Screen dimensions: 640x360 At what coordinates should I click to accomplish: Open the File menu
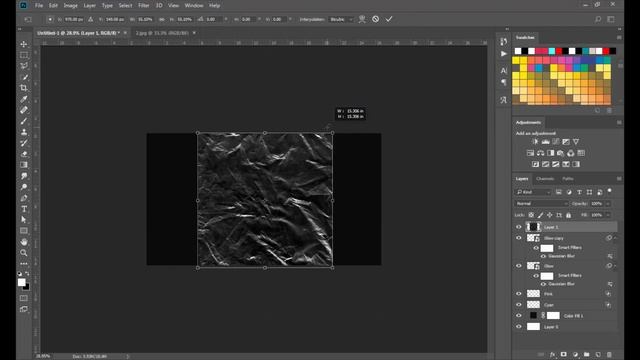point(39,6)
